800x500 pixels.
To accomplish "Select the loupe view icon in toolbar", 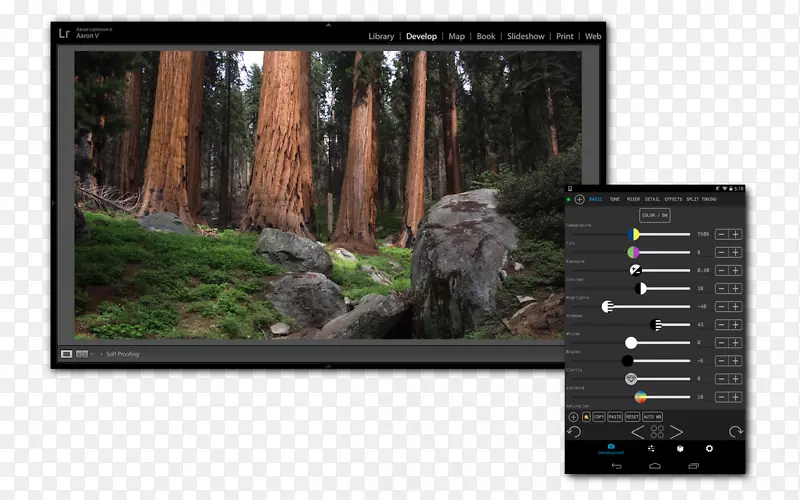I will coord(67,354).
